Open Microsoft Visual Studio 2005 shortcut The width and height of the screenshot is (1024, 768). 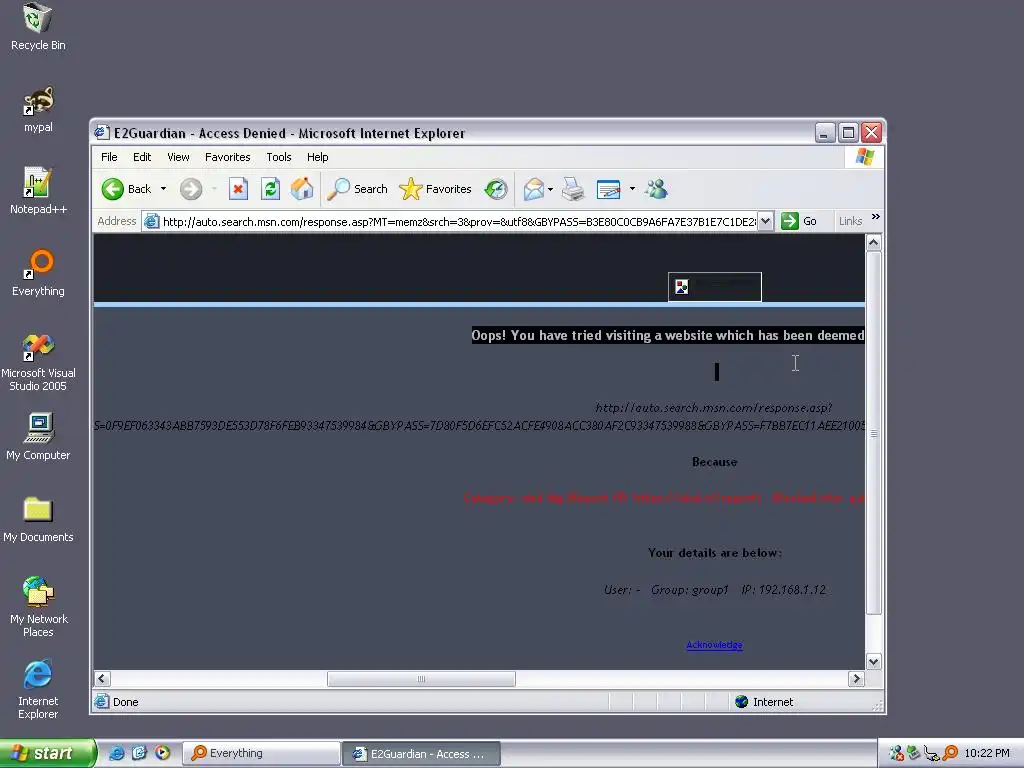tap(38, 362)
